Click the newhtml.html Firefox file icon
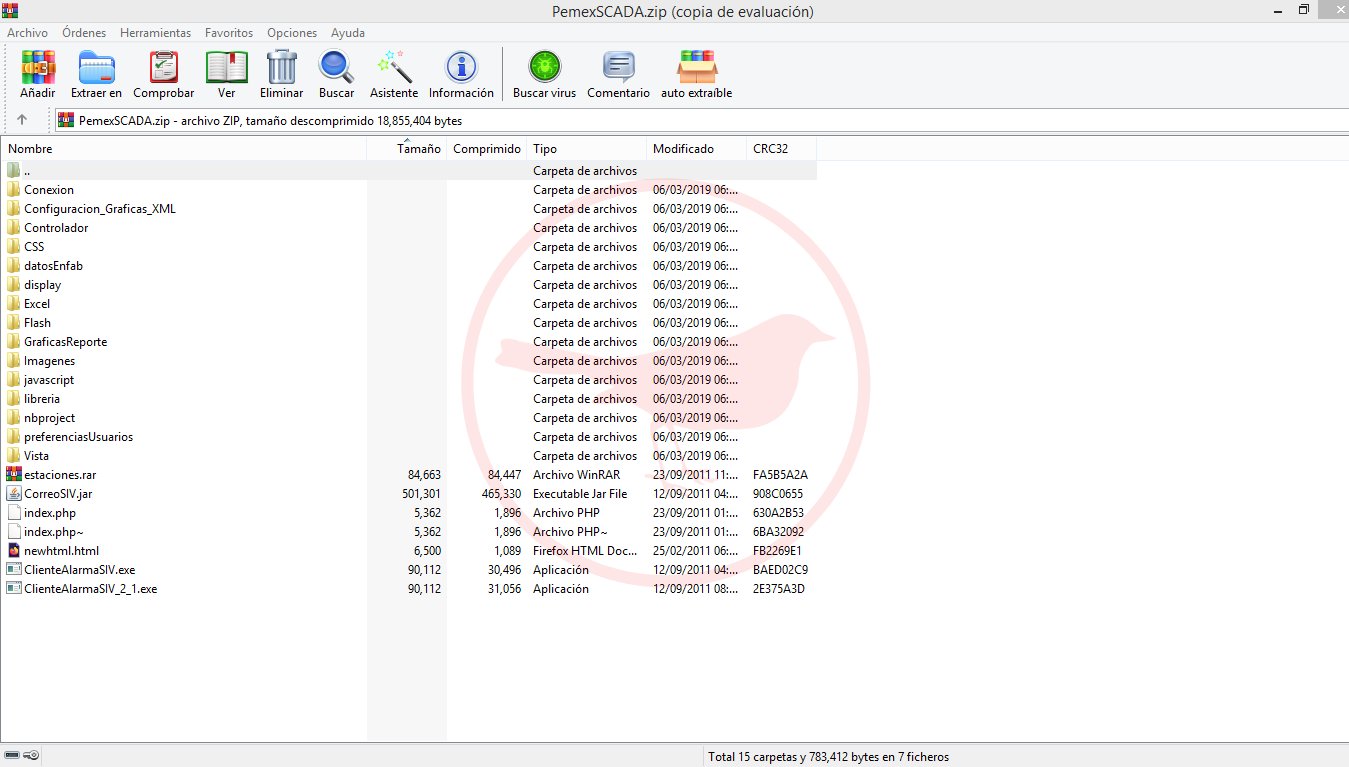 tap(13, 550)
